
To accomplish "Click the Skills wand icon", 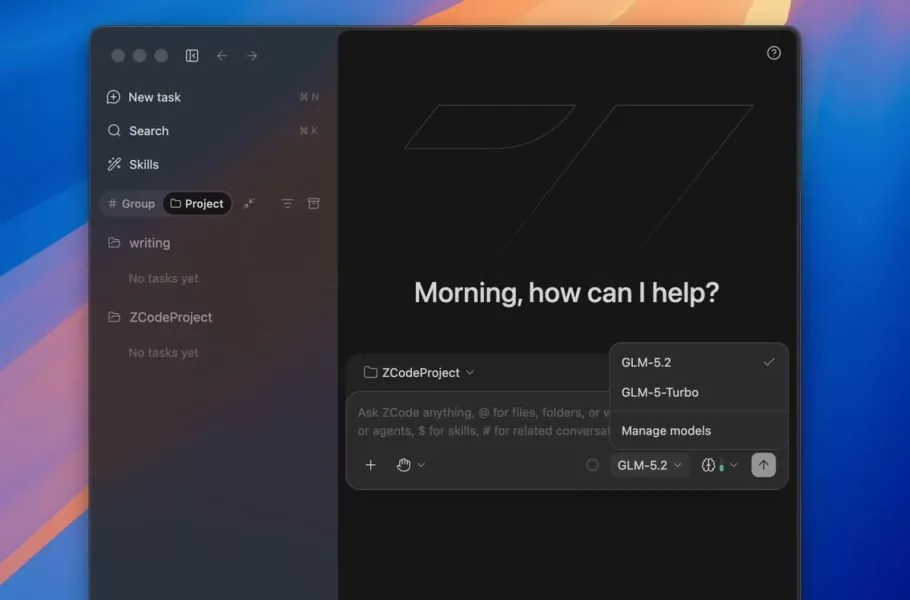I will click(x=114, y=164).
